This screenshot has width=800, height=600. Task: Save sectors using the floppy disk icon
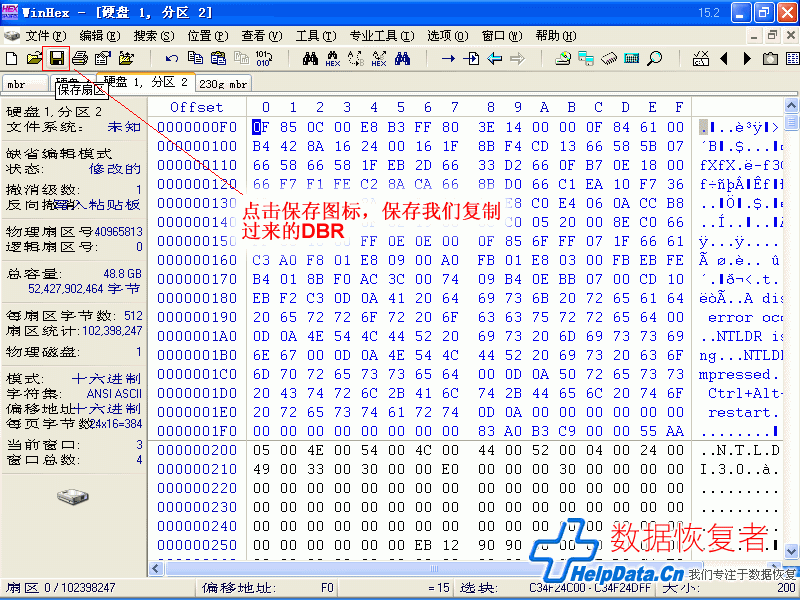(57, 58)
